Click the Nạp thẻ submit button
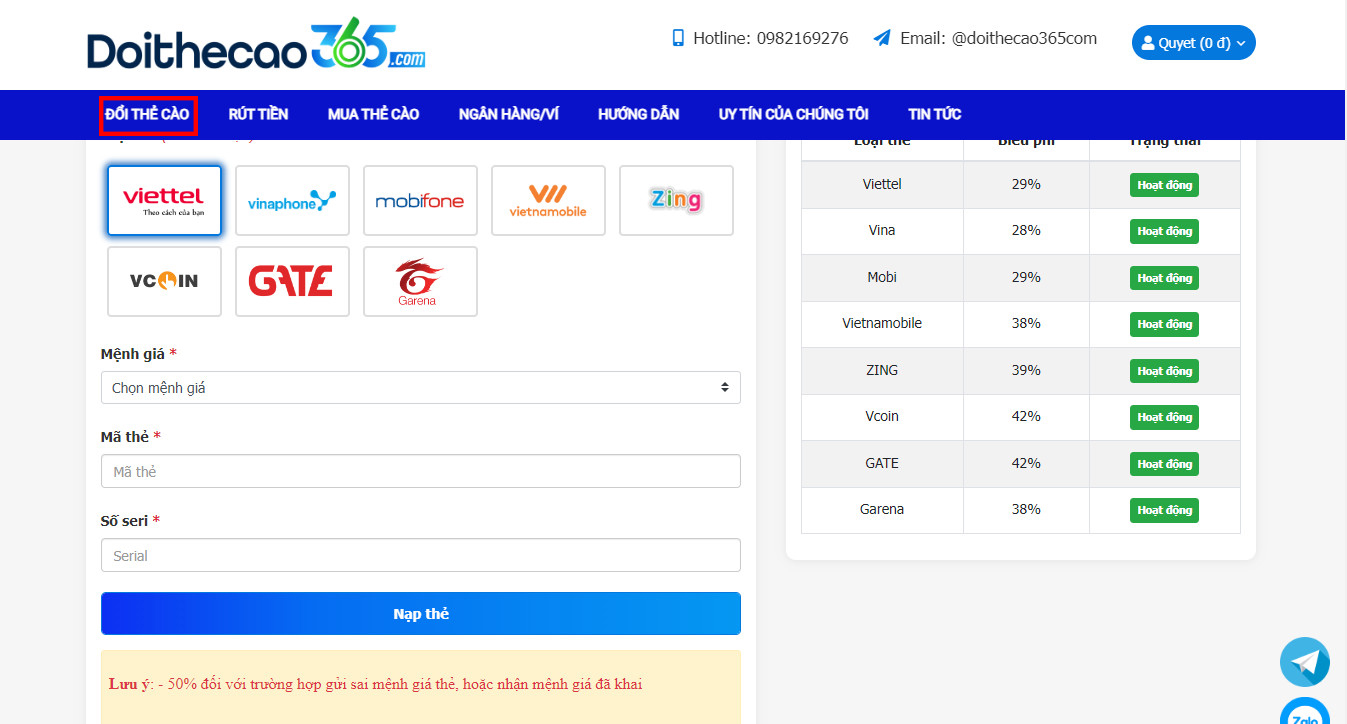Viewport: 1347px width, 724px height. (421, 613)
